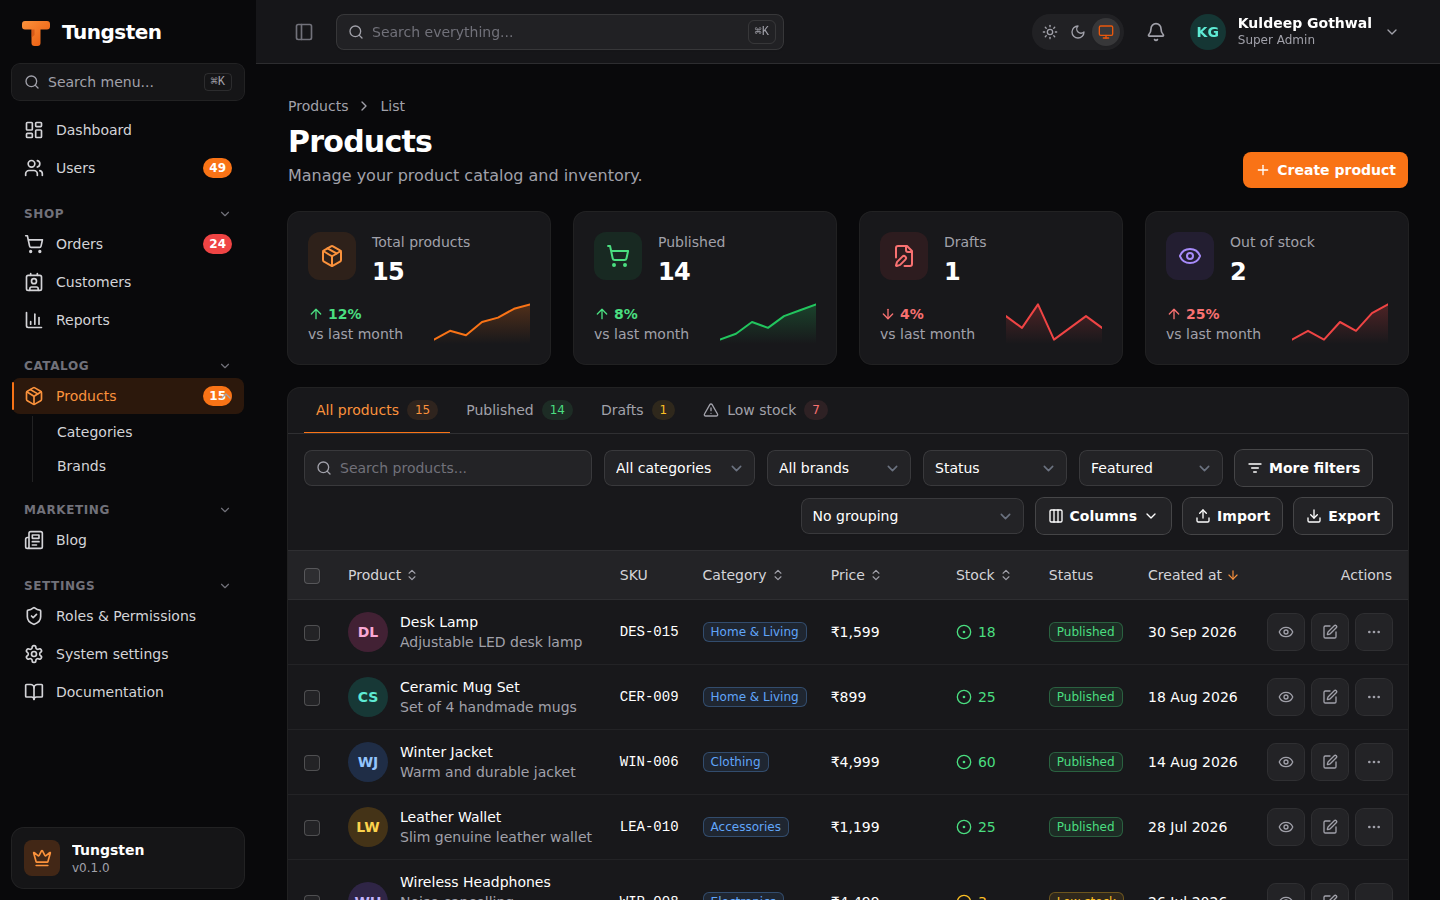Viewport: 1440px width, 900px height.
Task: Switch to the Published tab
Action: click(x=518, y=410)
